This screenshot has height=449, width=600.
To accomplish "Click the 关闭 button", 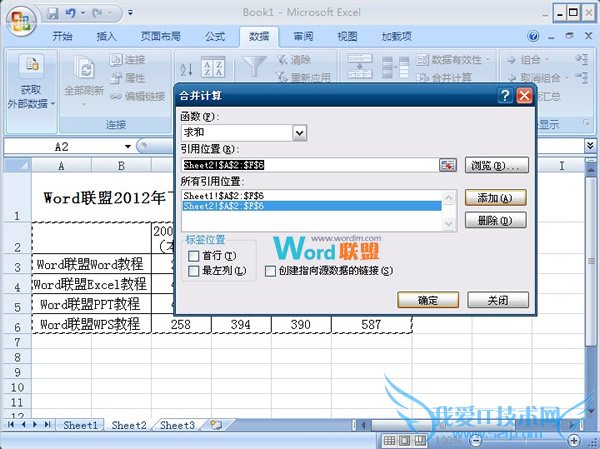I will point(497,300).
